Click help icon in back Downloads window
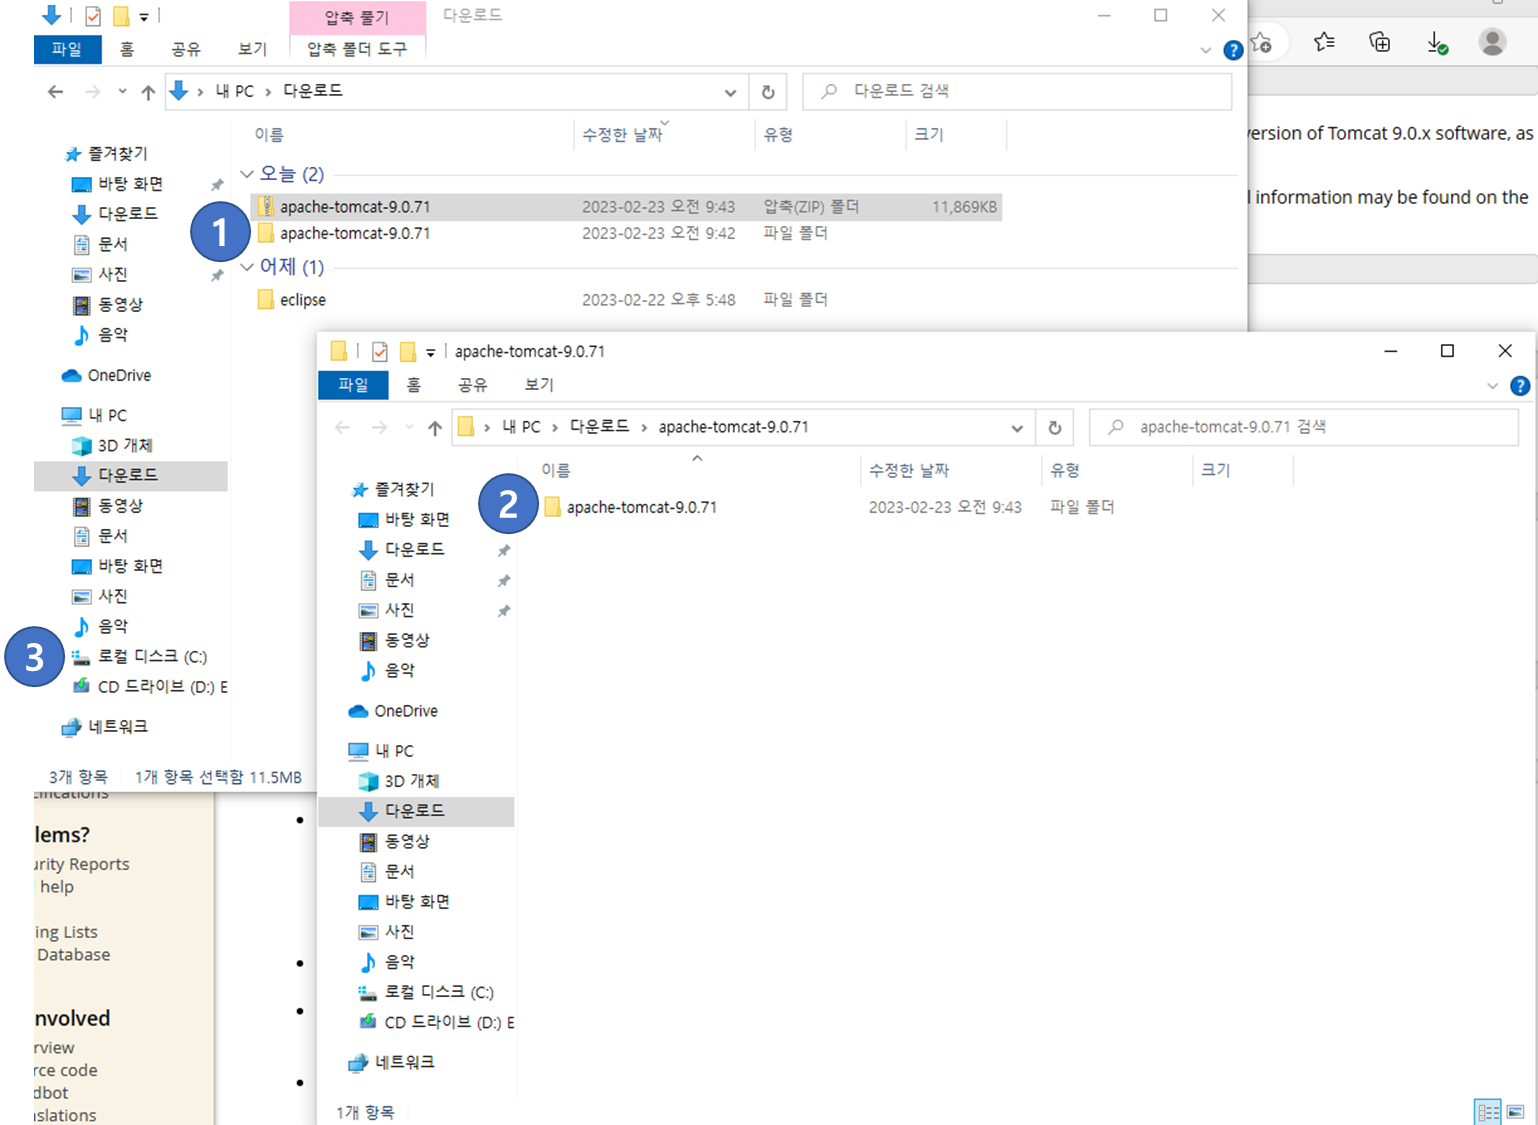Screen dimensions: 1538x1125 tap(1233, 50)
